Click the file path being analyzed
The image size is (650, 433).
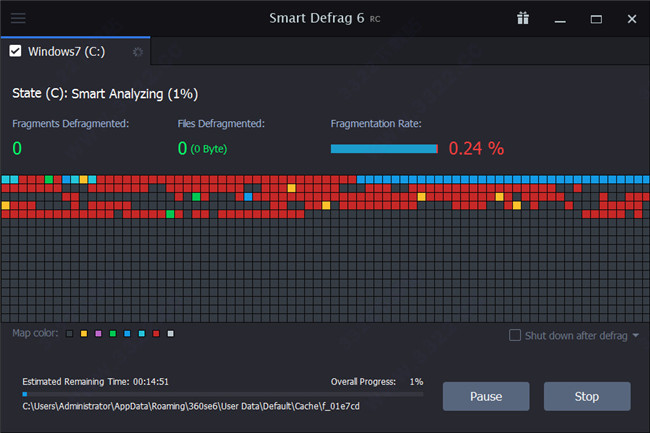[x=191, y=406]
